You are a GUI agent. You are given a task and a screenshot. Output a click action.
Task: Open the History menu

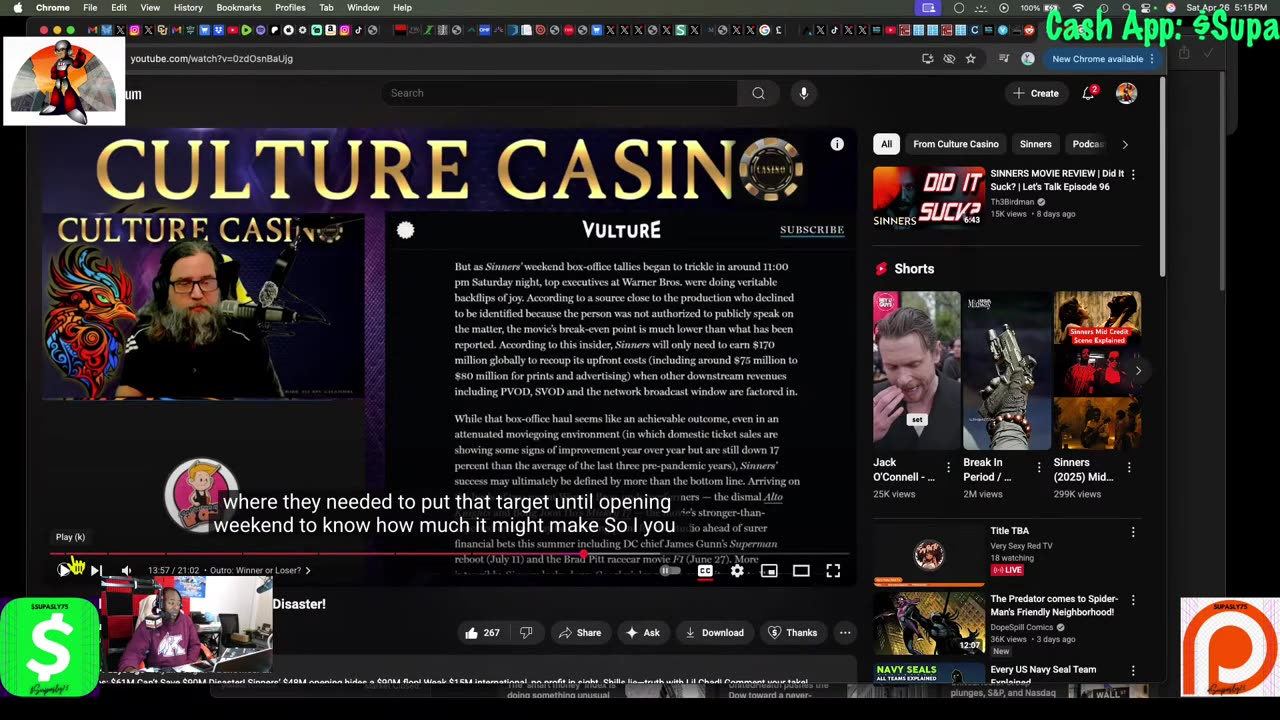(188, 8)
